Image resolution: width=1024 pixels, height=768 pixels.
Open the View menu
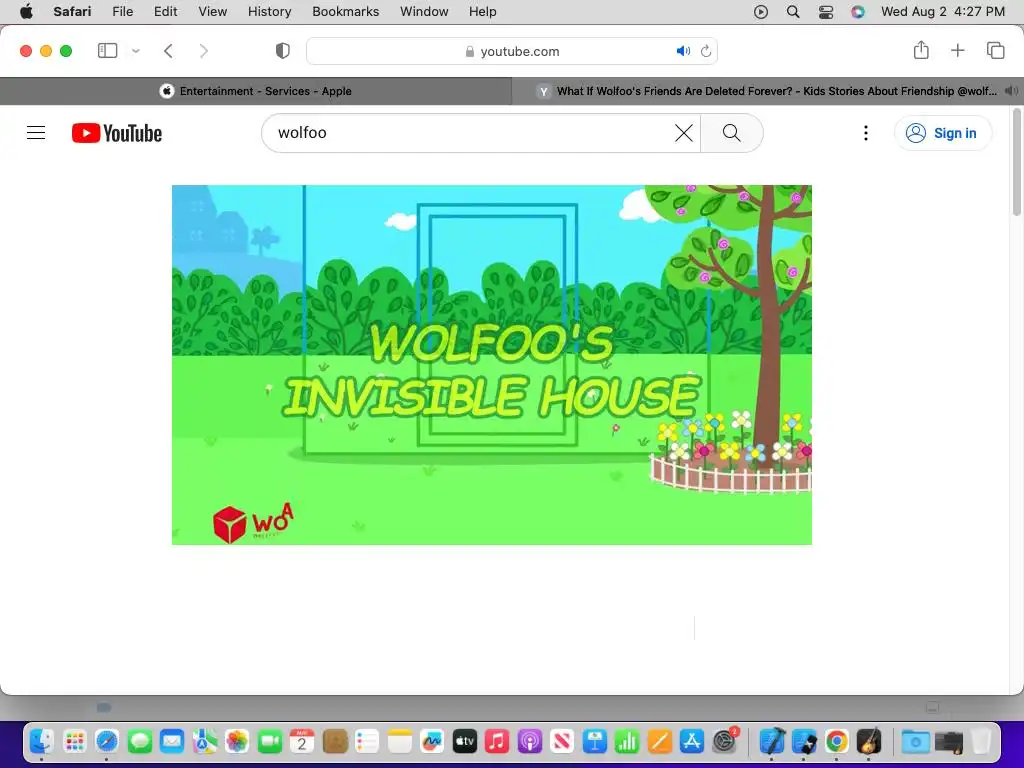(x=213, y=12)
